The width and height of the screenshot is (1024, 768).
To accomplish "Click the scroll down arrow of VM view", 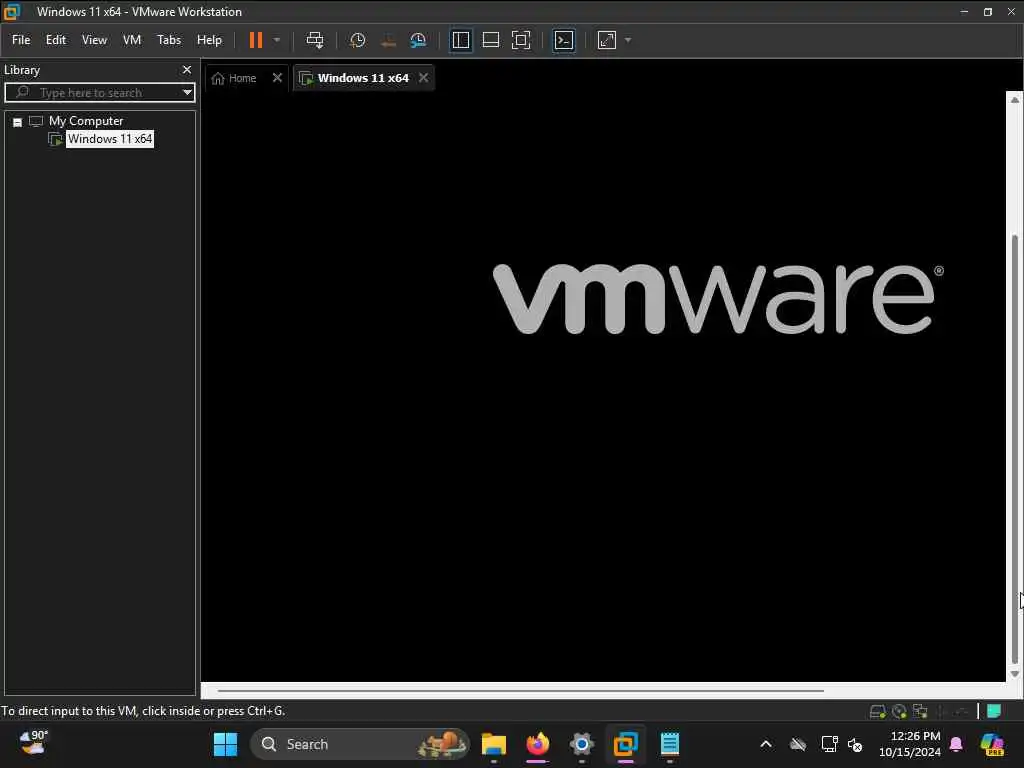I will (x=1014, y=673).
